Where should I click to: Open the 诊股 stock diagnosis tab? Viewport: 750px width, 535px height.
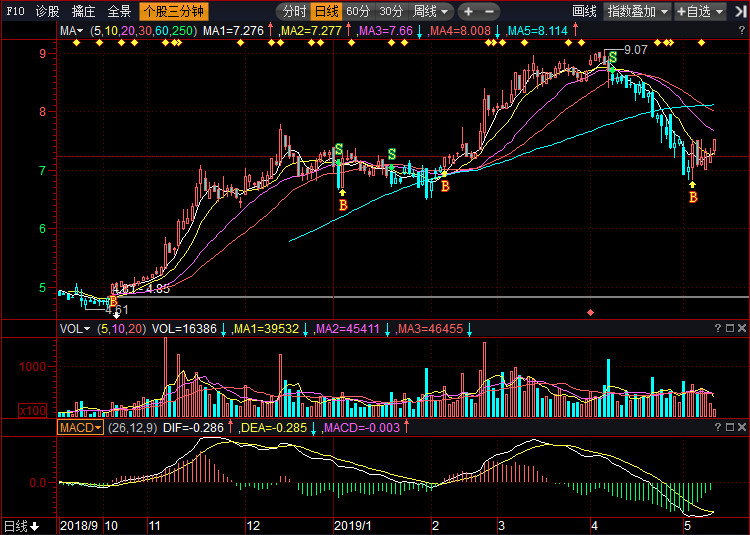point(47,12)
